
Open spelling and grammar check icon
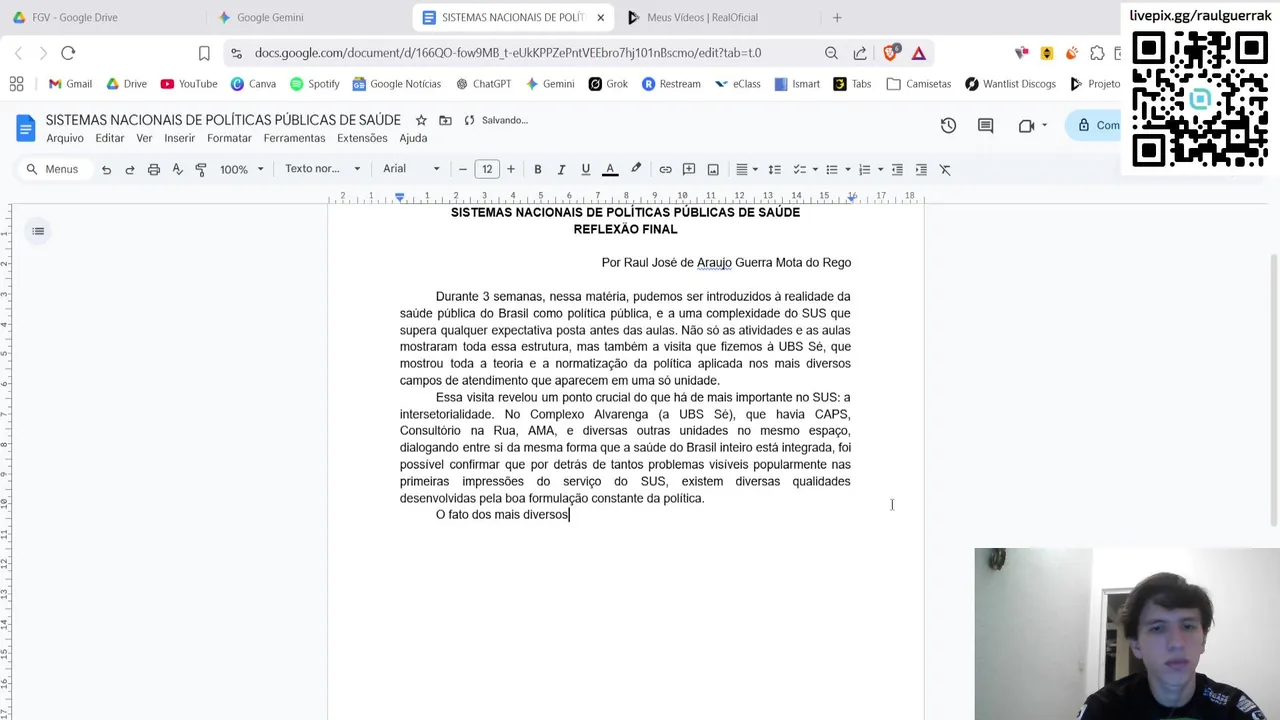(x=178, y=170)
